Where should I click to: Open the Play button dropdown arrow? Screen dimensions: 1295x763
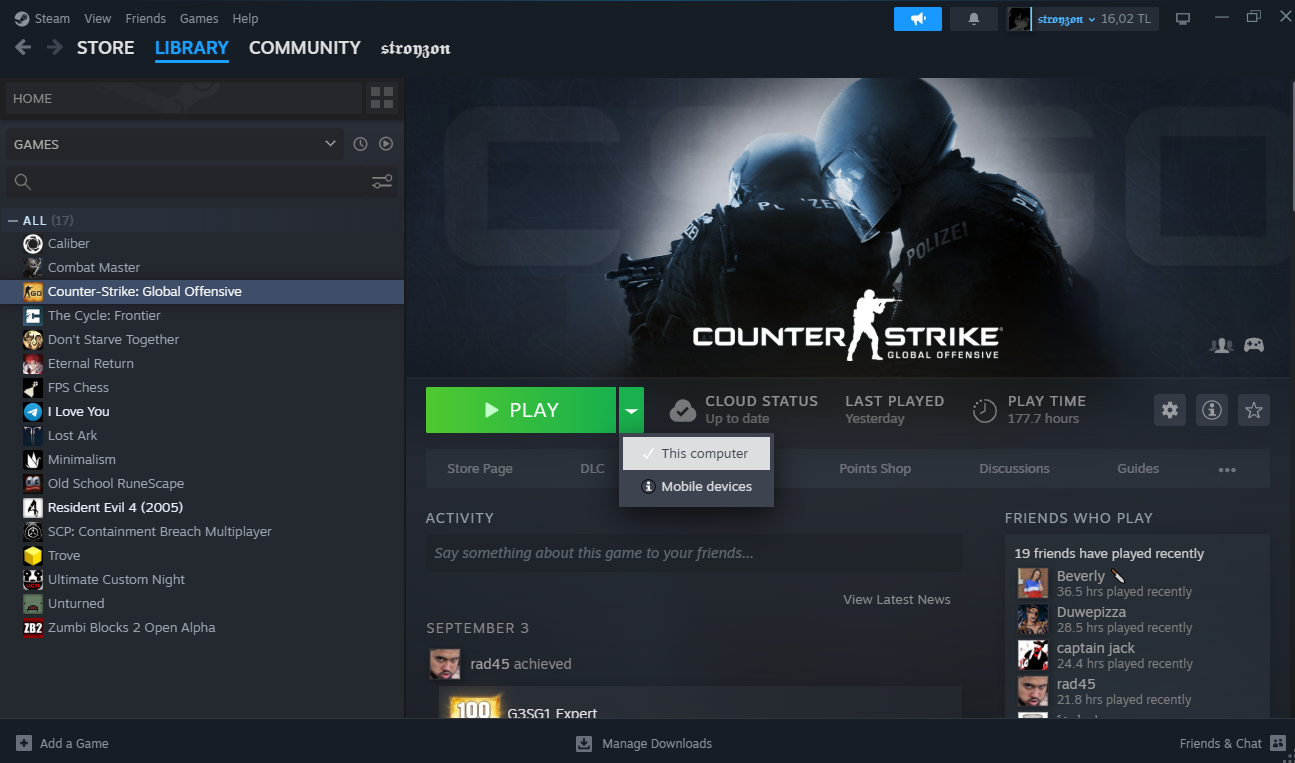click(631, 410)
